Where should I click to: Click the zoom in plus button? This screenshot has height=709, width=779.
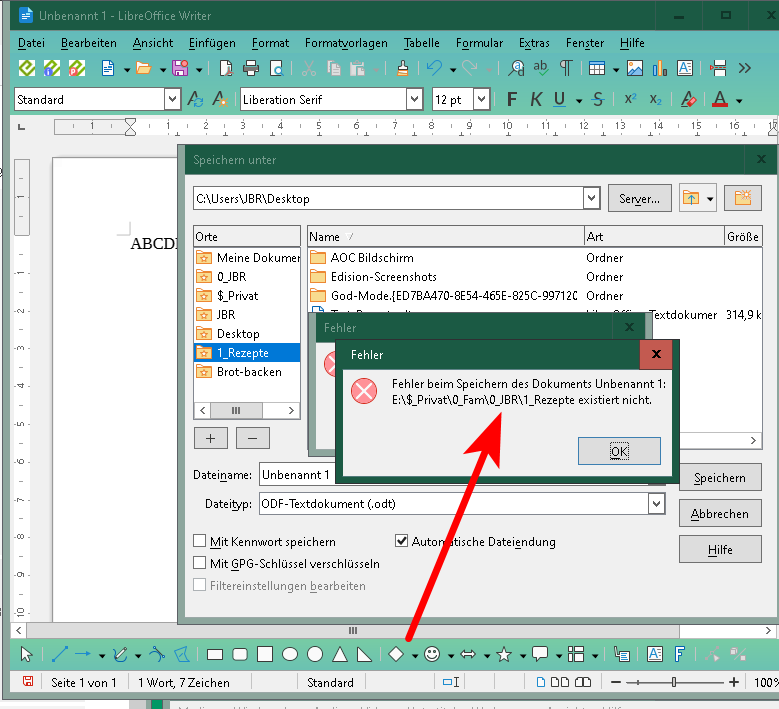pos(734,682)
